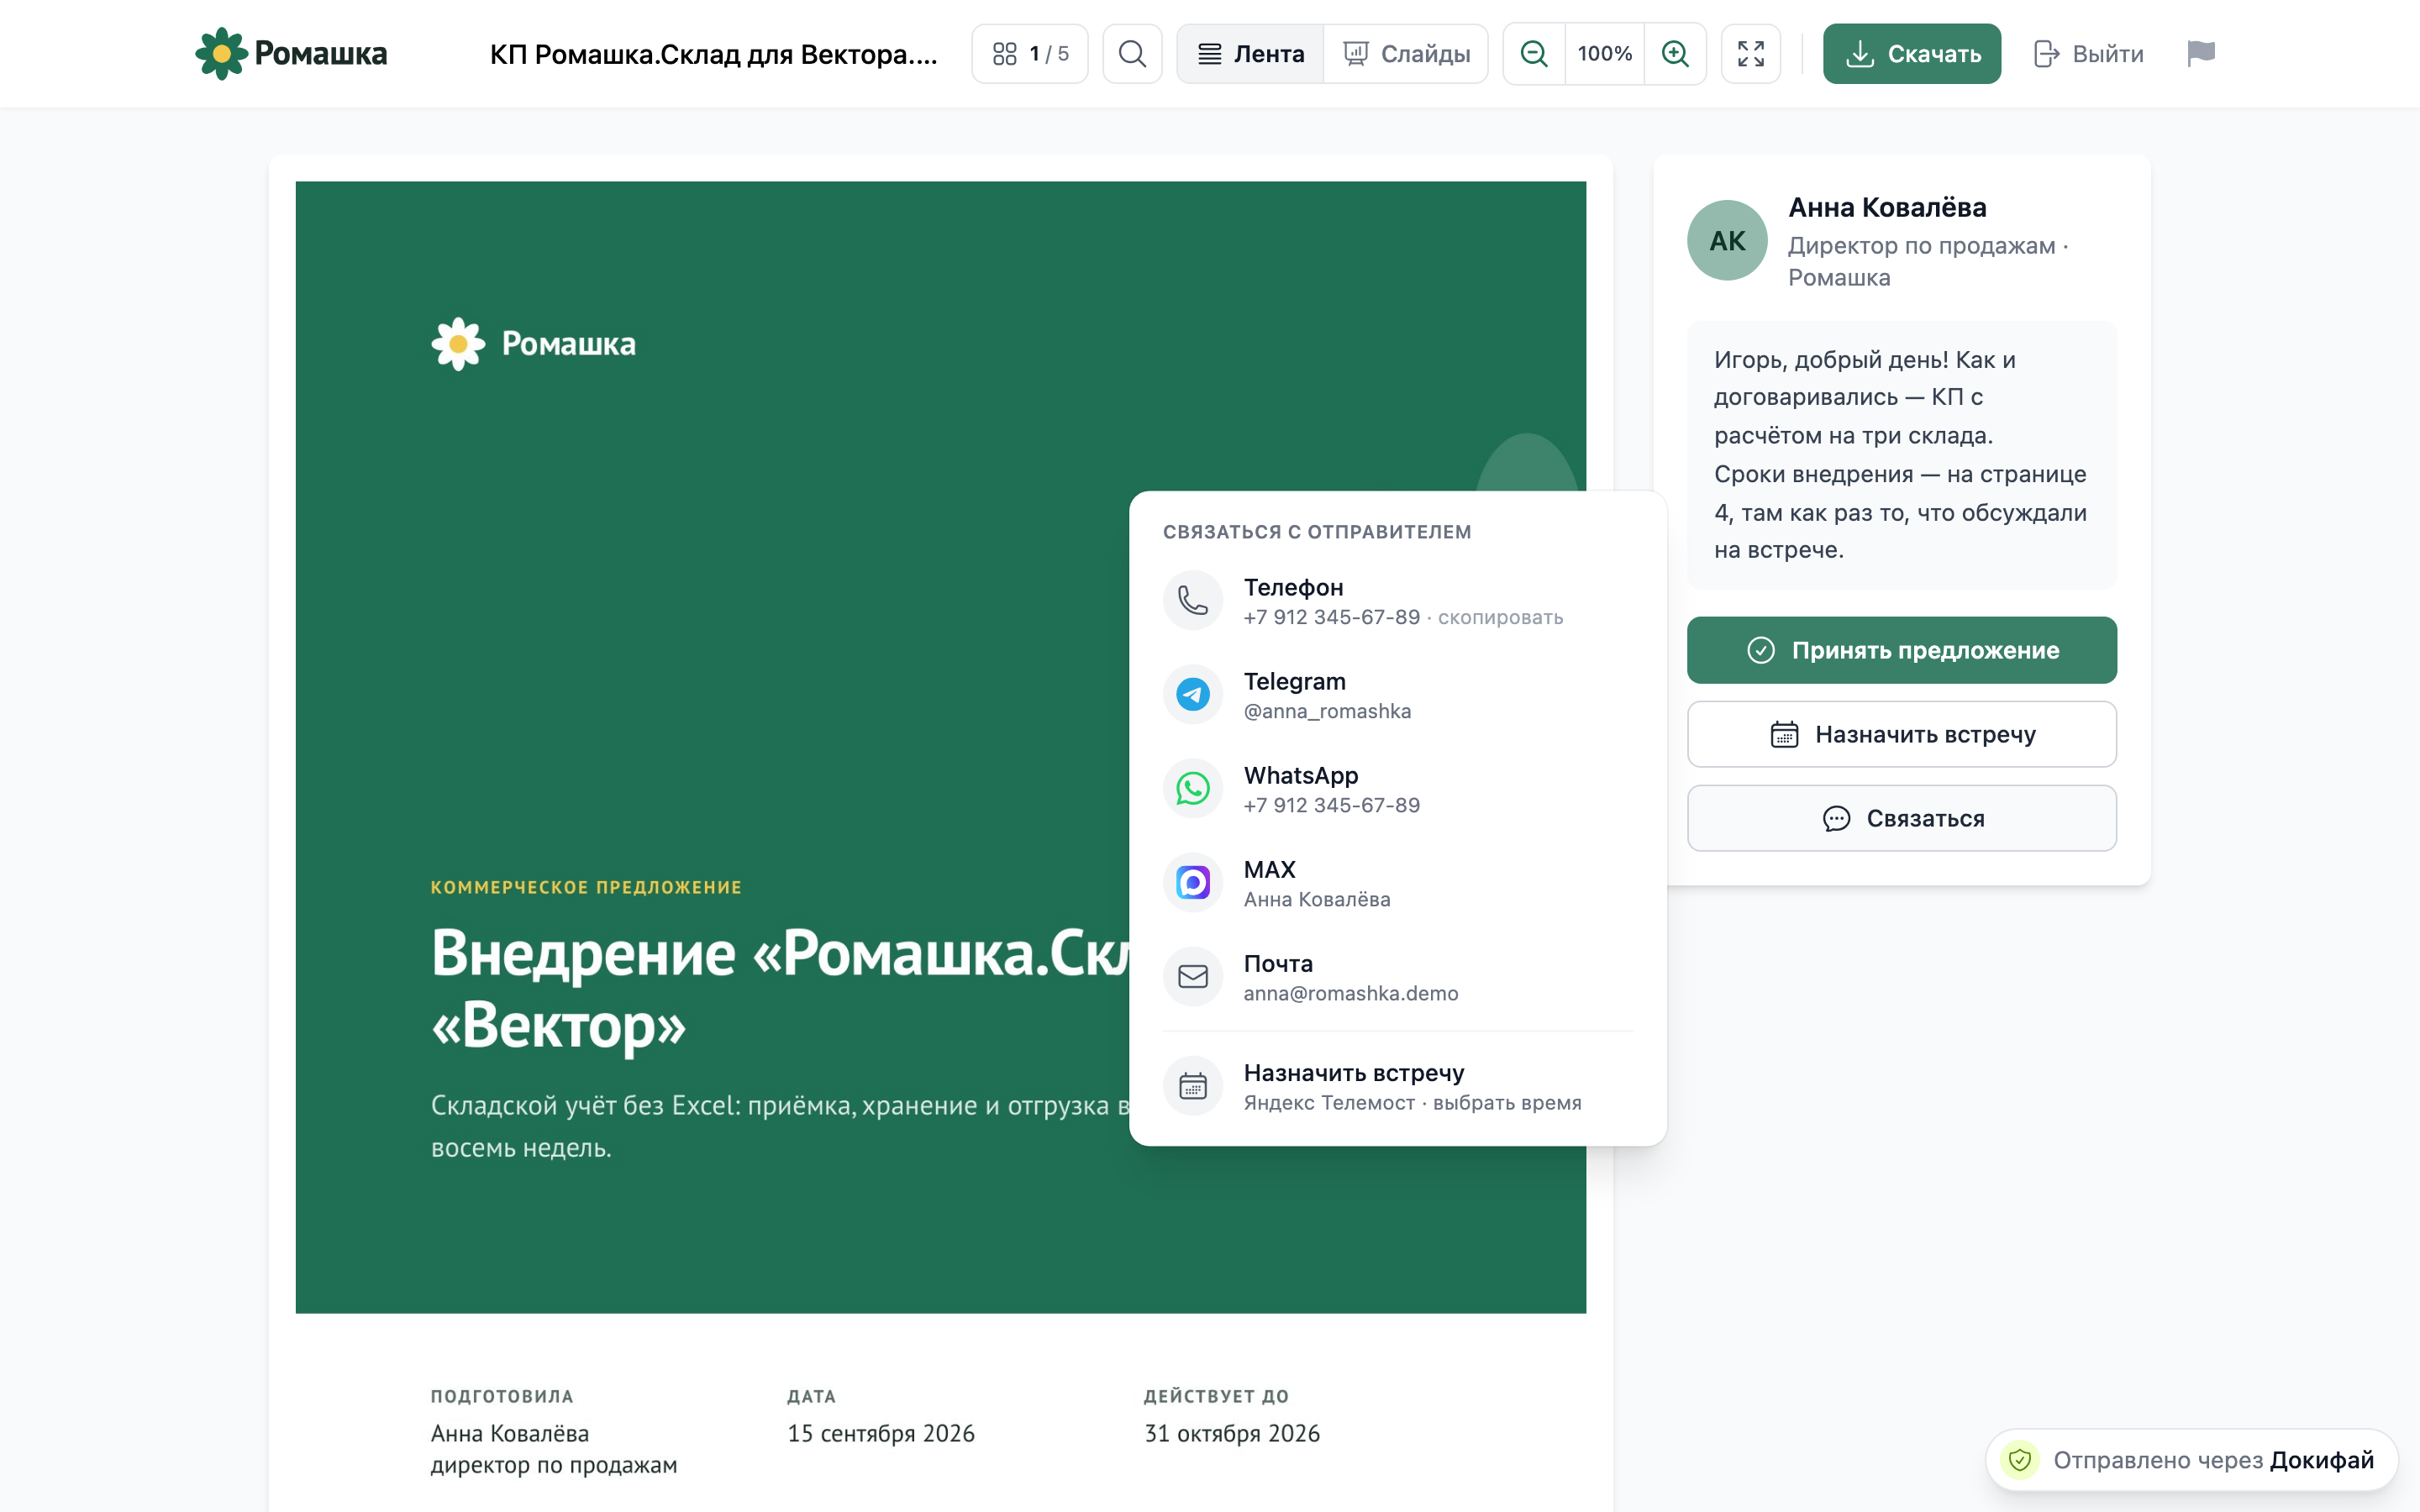Screen dimensions: 2420x1512
Task: Open WhatsApp contact entry
Action: [1398, 789]
